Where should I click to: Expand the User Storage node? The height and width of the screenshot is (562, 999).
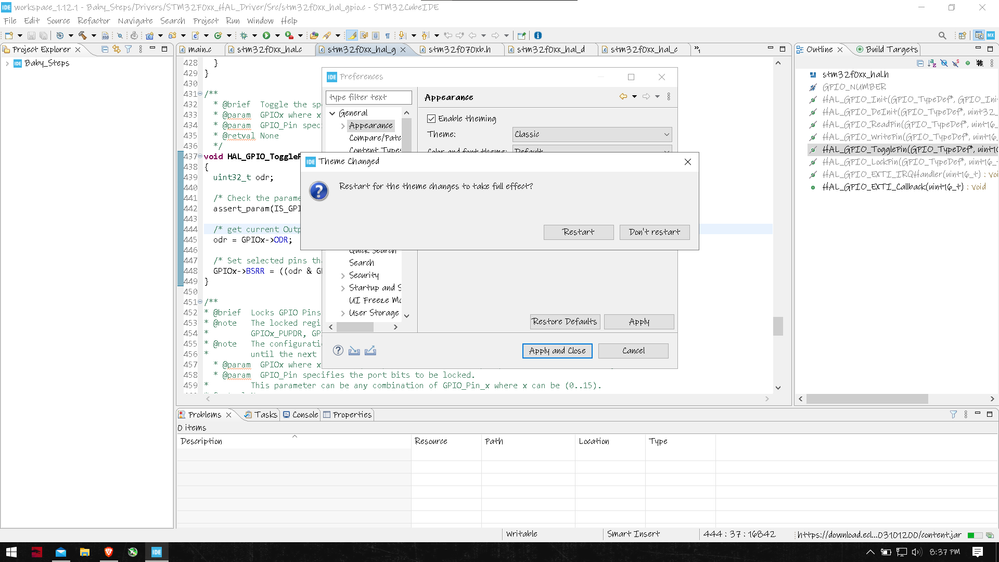pos(343,313)
